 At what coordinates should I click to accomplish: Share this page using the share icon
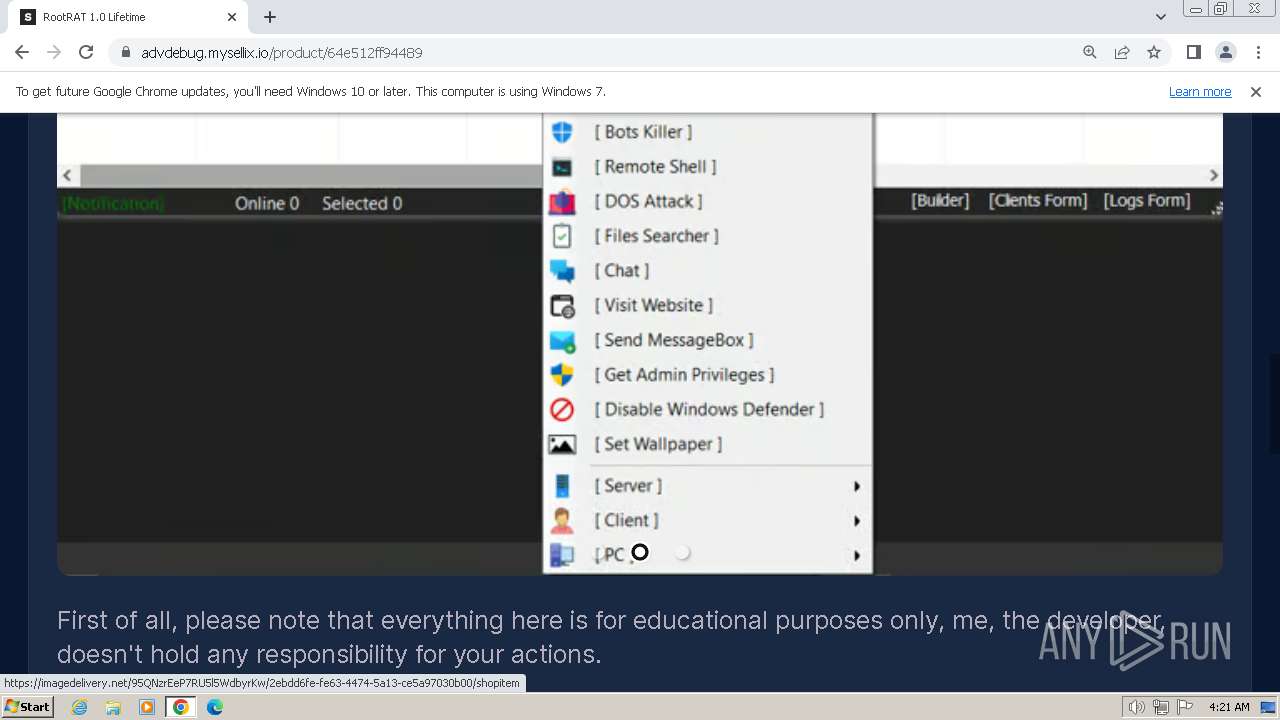coord(1122,53)
